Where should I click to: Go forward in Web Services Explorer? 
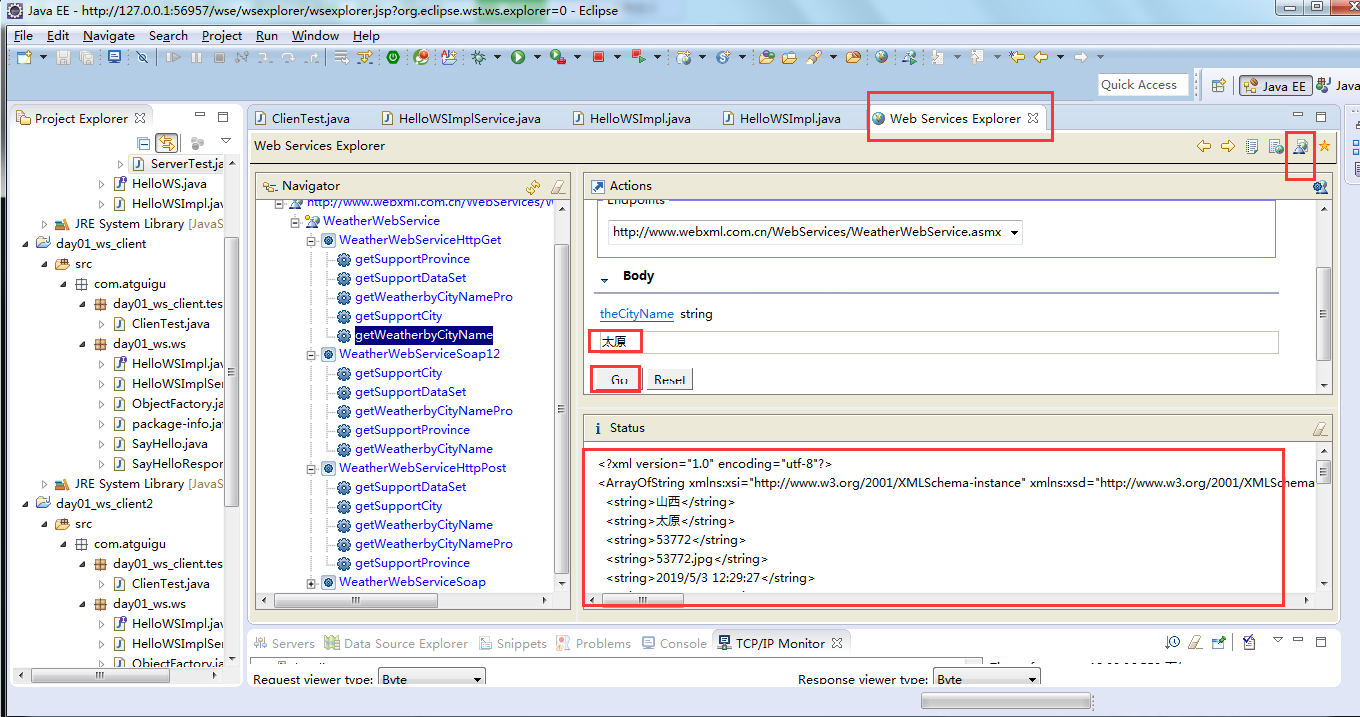click(1228, 146)
